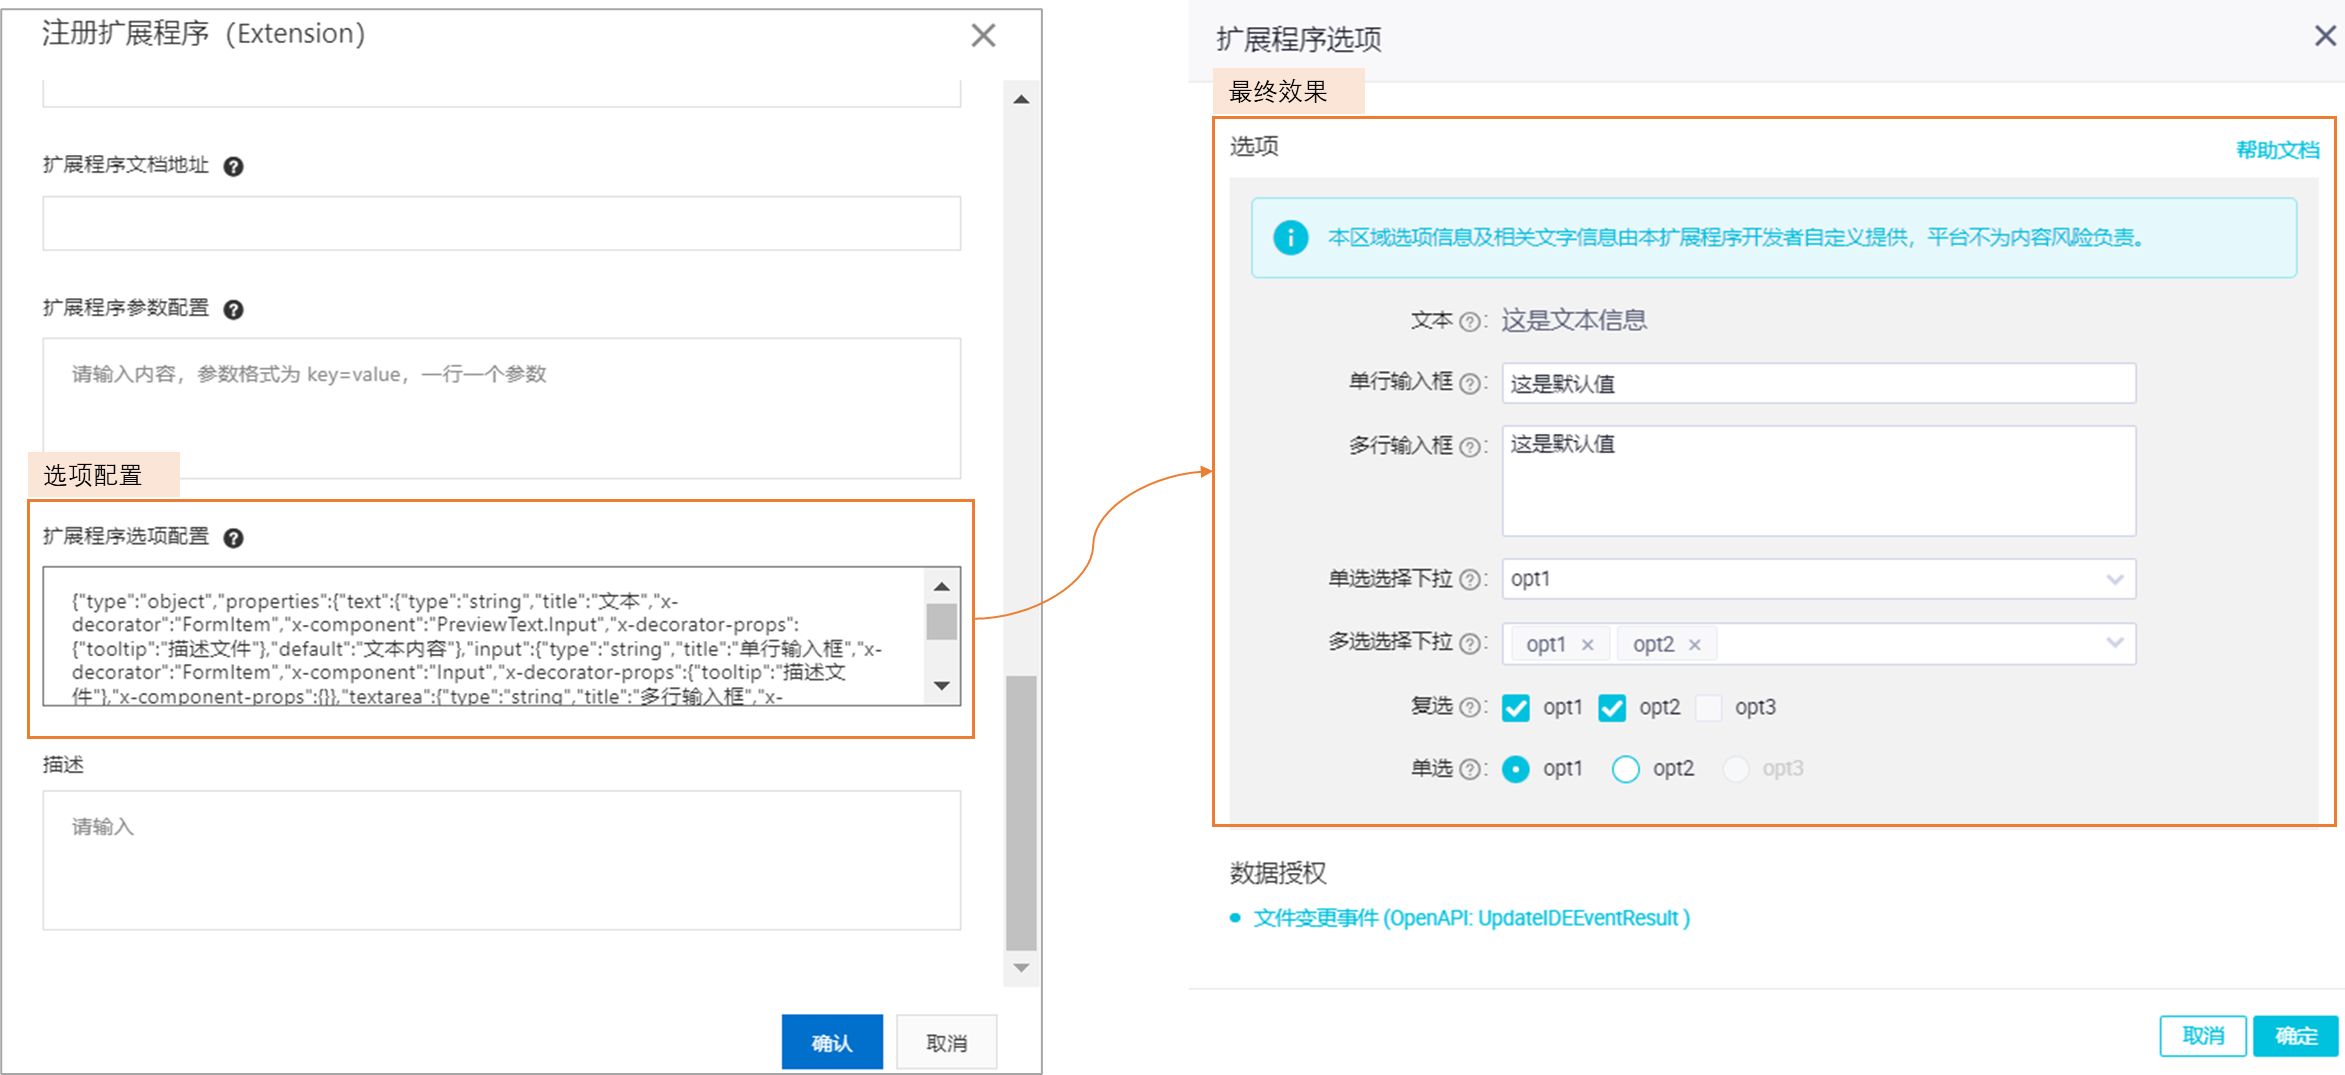Click the tooltip icon next to 文本
This screenshot has height=1075, width=2345.
1470,322
